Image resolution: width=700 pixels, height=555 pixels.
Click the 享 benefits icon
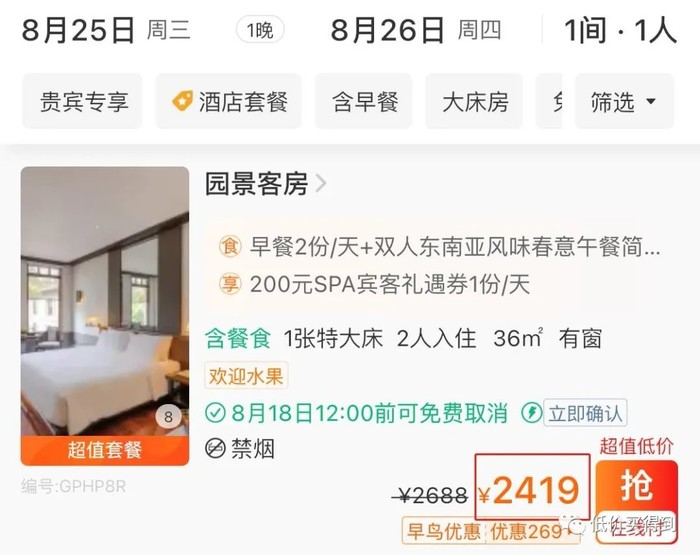[230, 284]
